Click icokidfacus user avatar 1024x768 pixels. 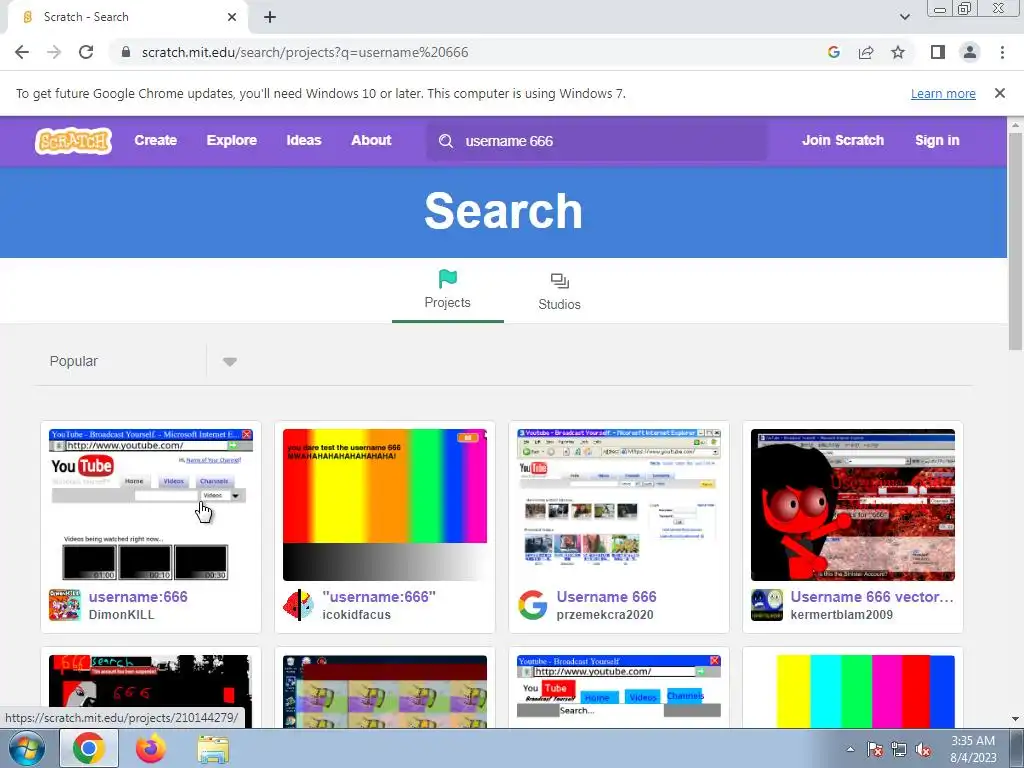tap(298, 605)
